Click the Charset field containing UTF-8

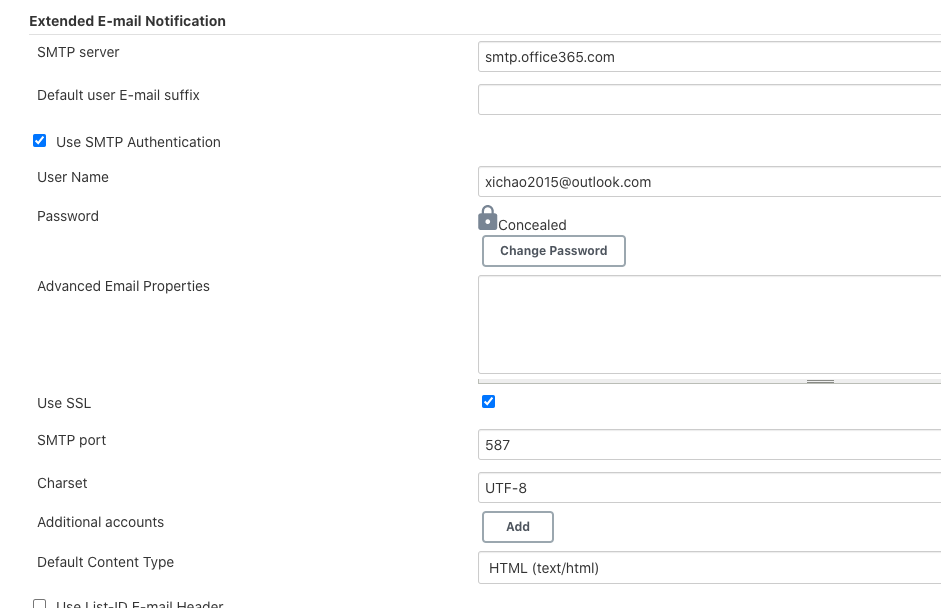[709, 488]
